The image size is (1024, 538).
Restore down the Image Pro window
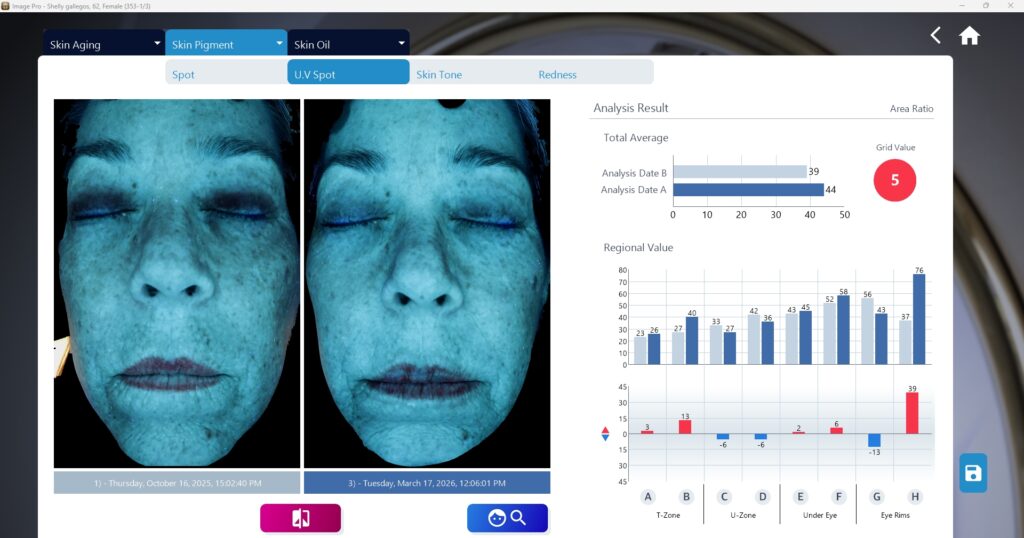coord(985,5)
